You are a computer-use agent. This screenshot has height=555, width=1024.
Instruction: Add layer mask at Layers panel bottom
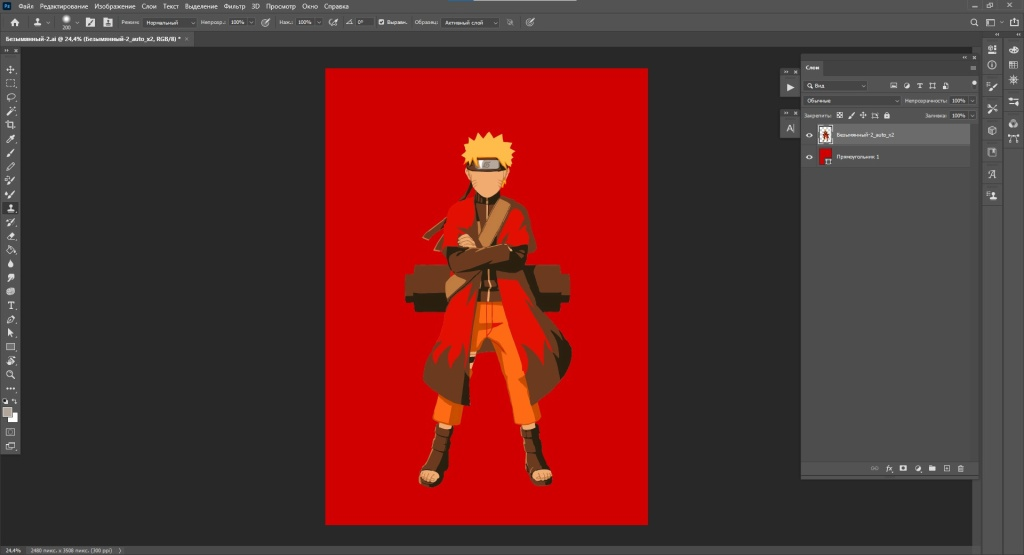coord(903,469)
